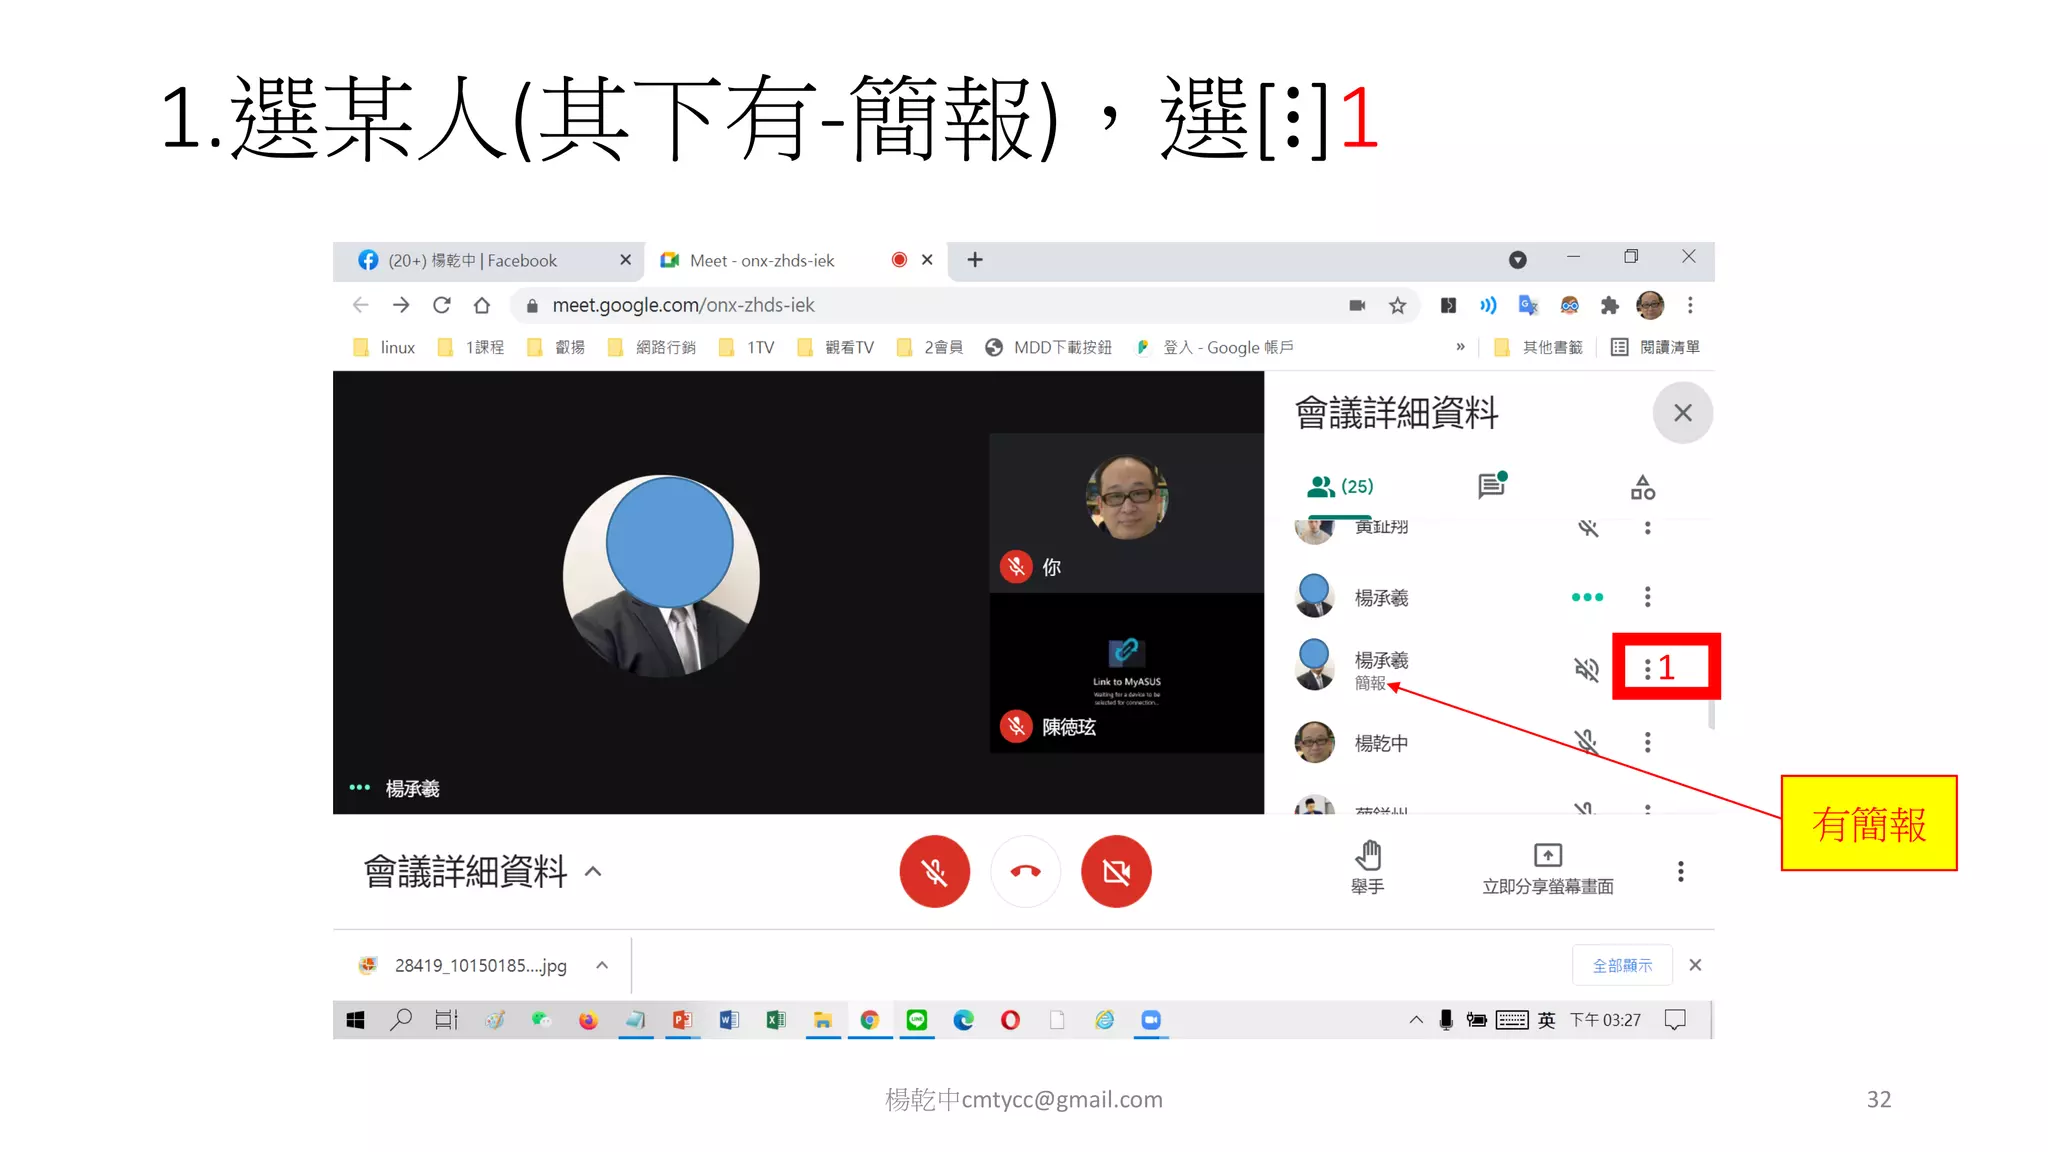Expand the hidden bookmarks chevron
Viewport: 2048px width, 1152px height.
pyautogui.click(x=1460, y=347)
